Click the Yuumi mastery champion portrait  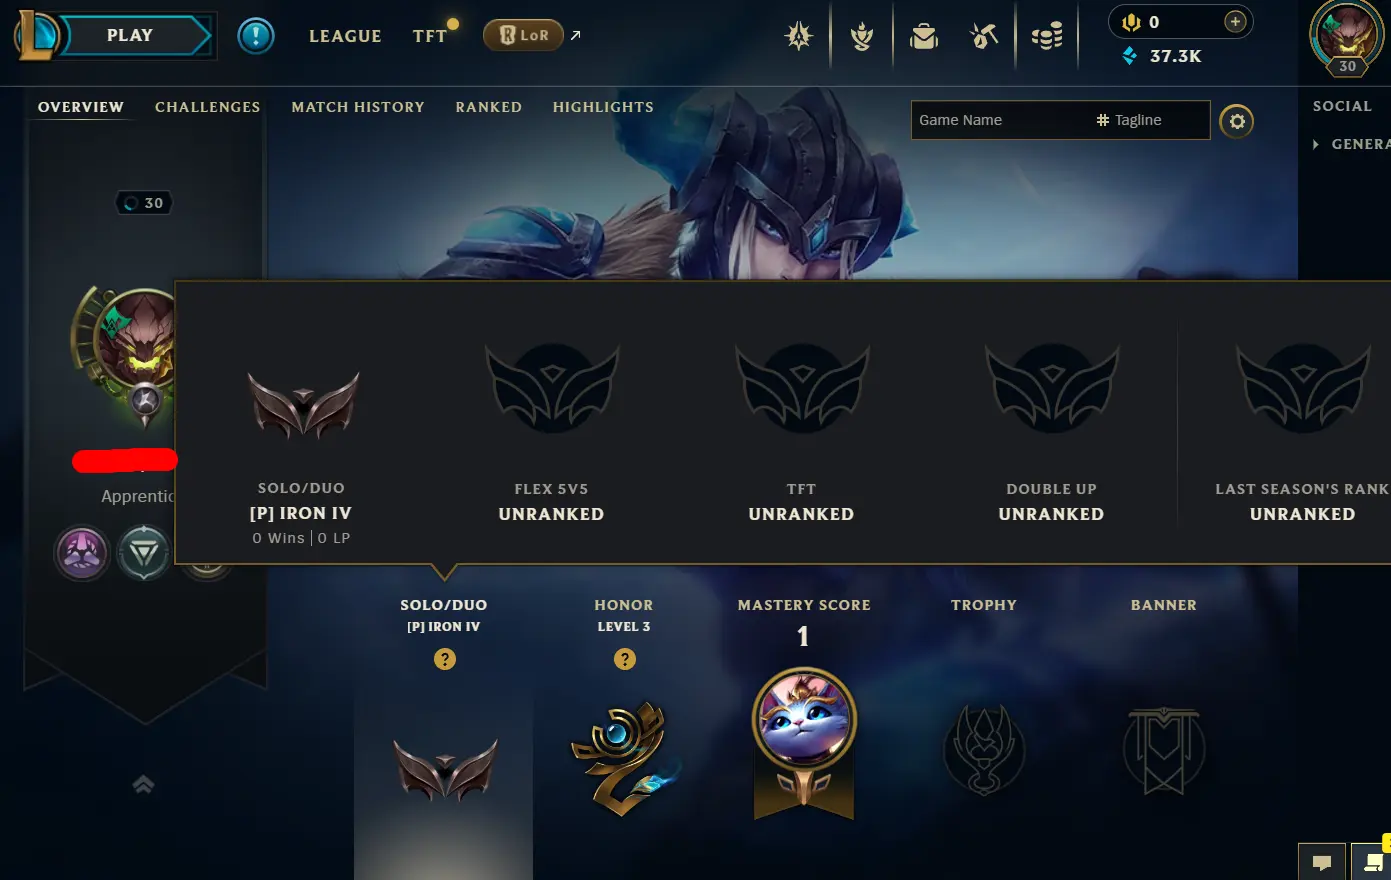tap(804, 720)
